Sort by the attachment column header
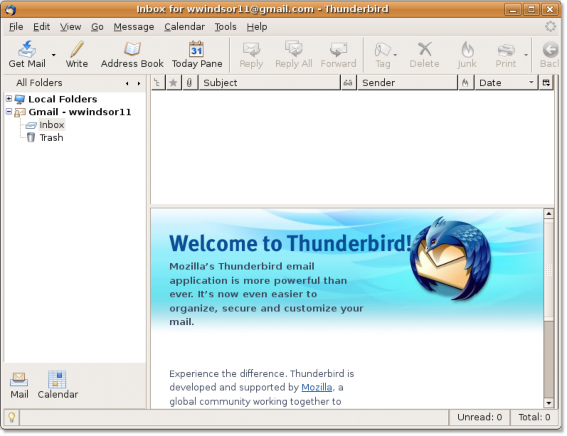Viewport: 567px width, 436px height. (189, 83)
